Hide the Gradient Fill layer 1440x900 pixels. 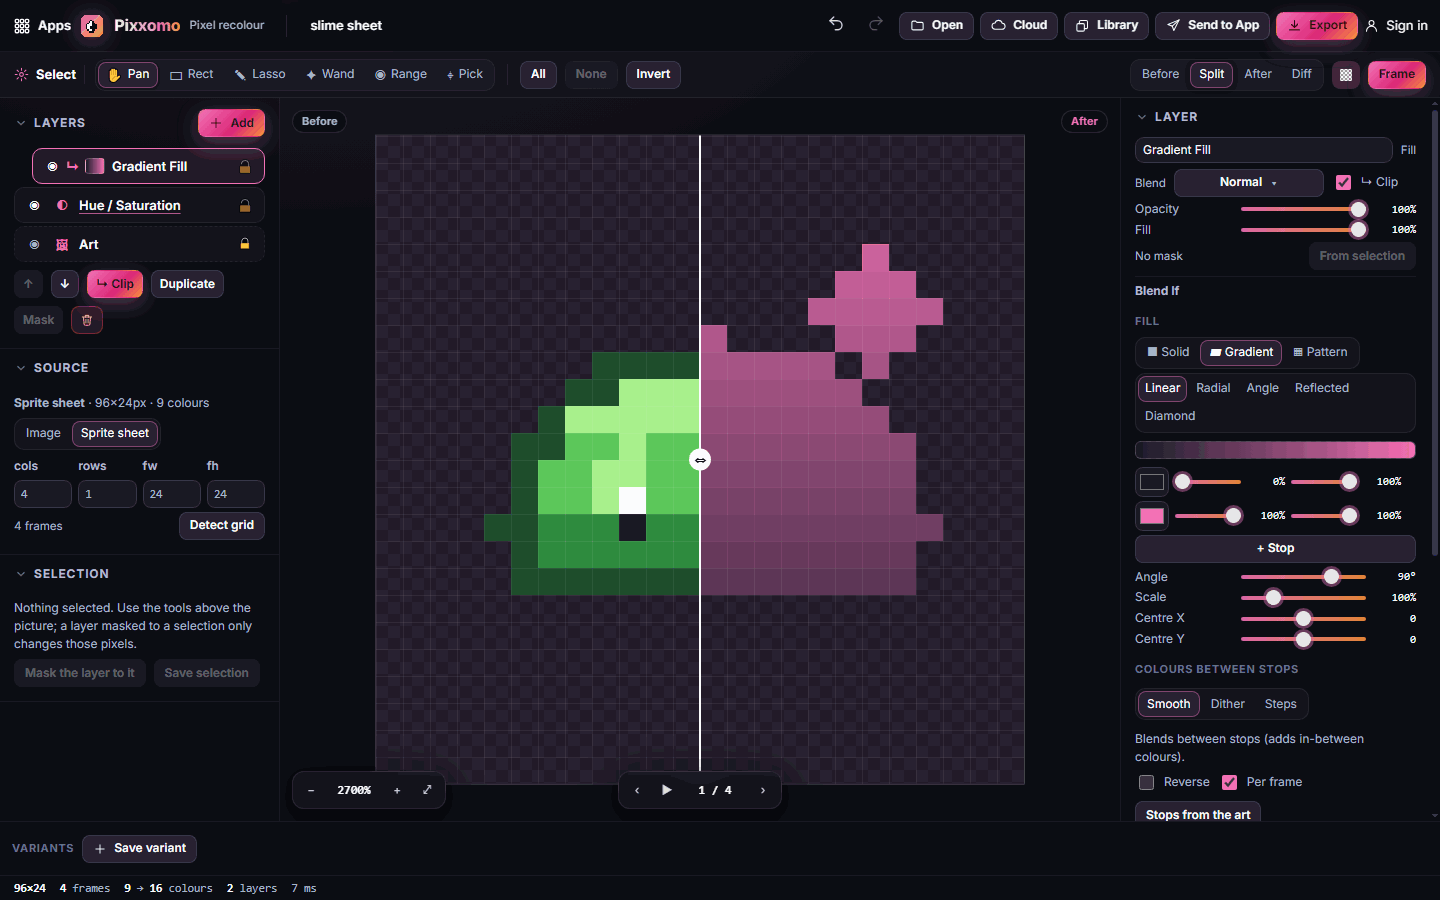[52, 167]
